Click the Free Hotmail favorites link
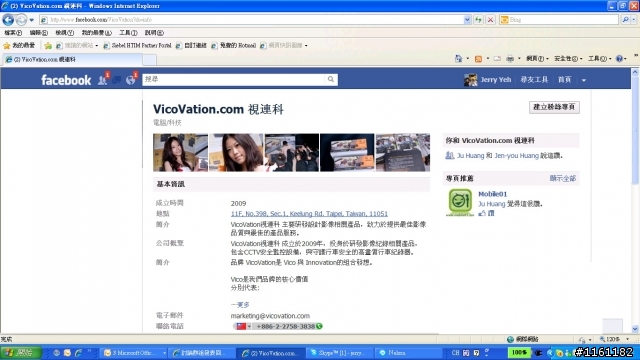640x360 pixels. point(234,45)
